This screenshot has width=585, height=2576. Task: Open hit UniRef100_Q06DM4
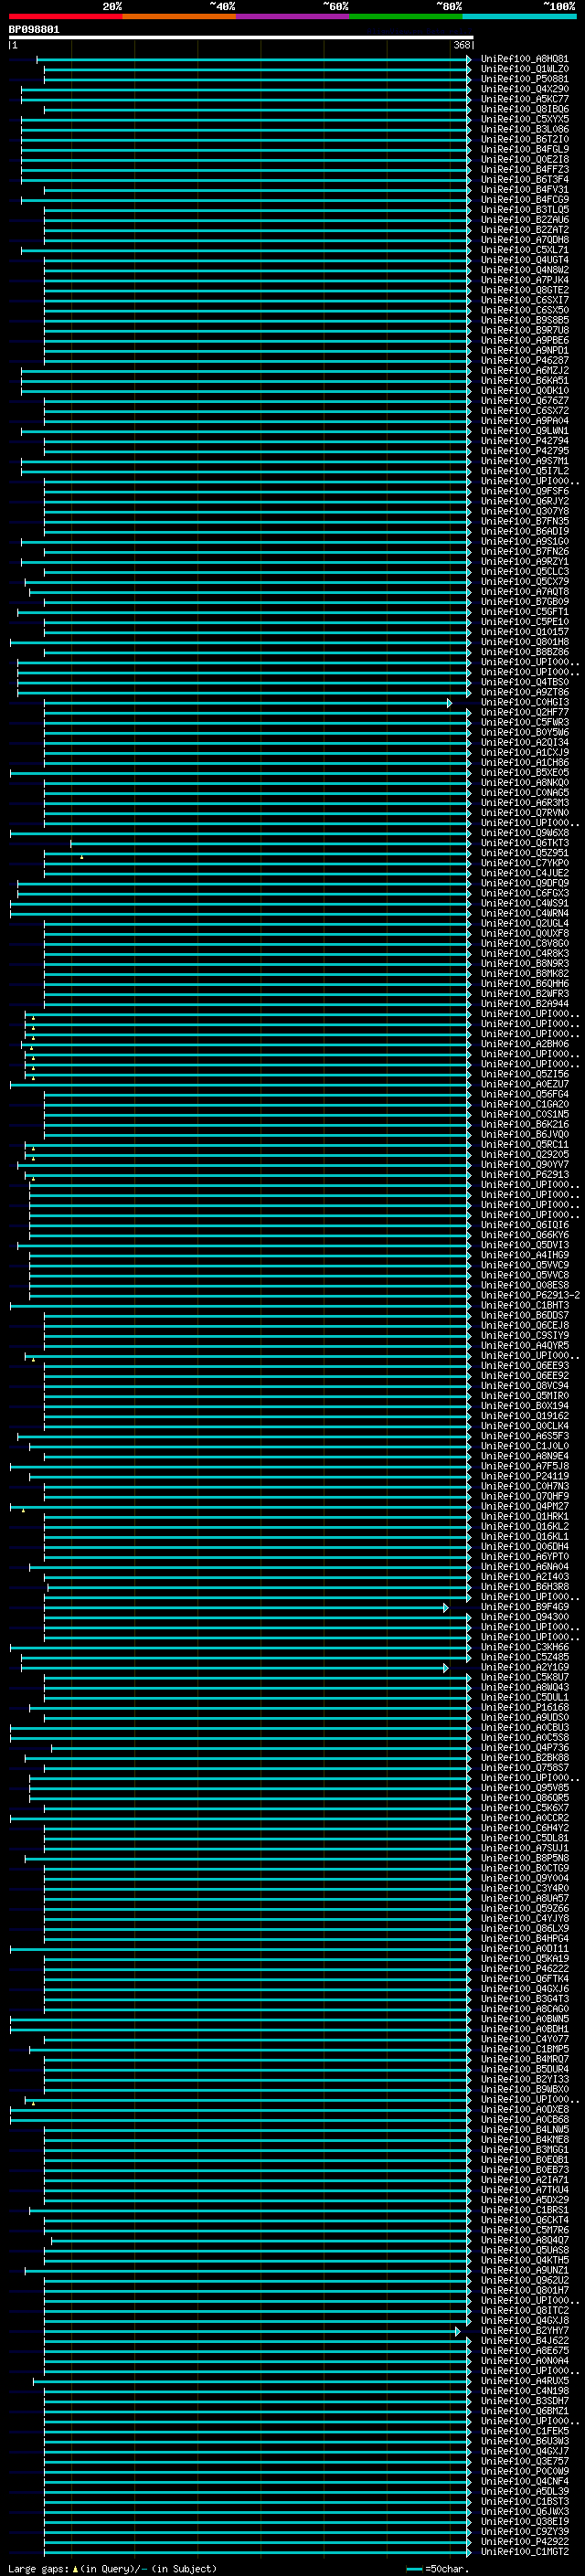[524, 1546]
